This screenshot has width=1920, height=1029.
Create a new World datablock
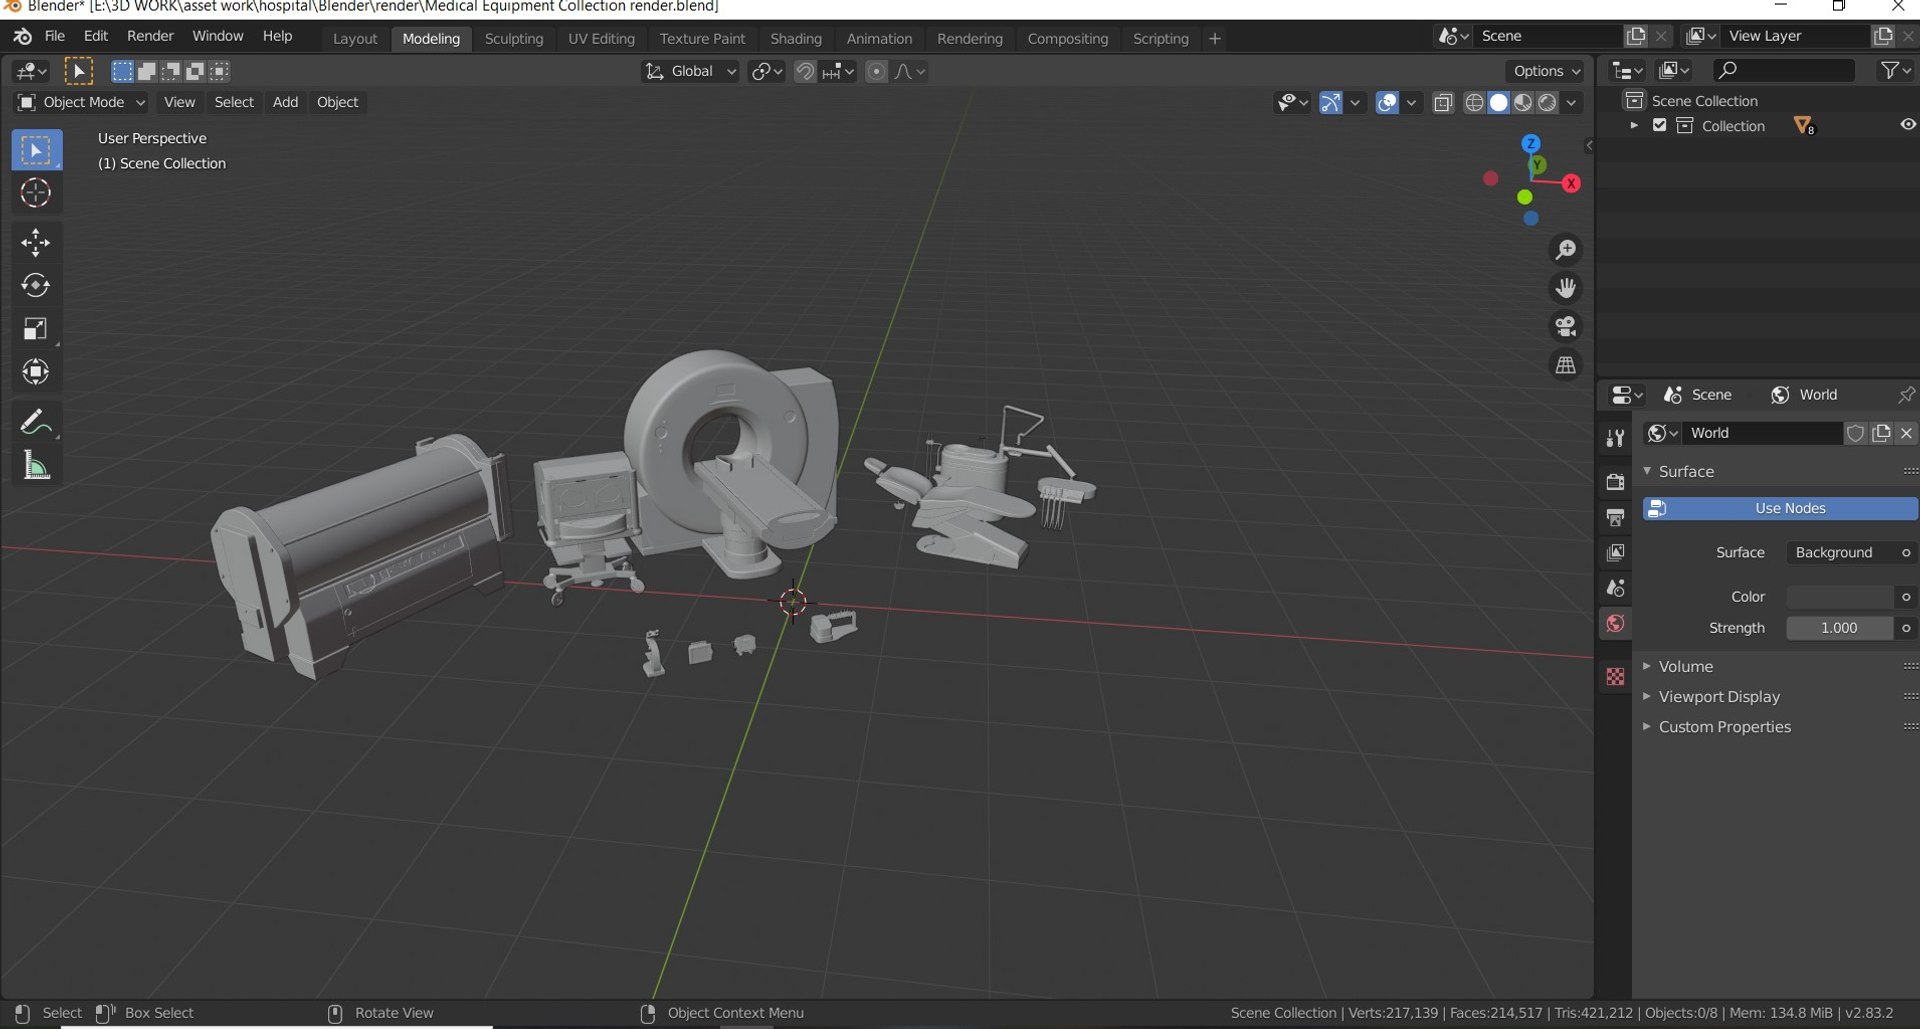tap(1881, 433)
